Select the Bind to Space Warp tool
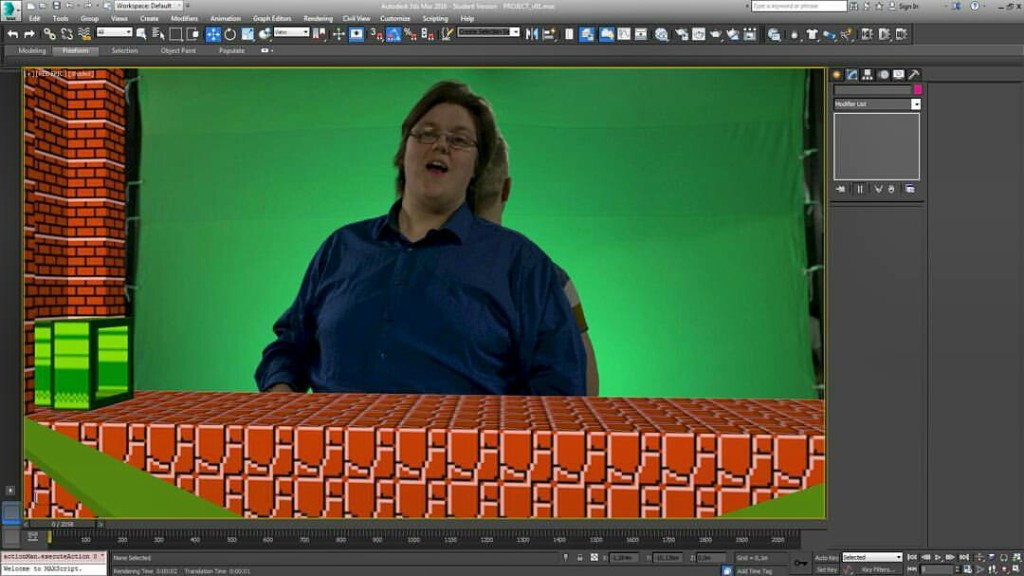 [x=84, y=34]
